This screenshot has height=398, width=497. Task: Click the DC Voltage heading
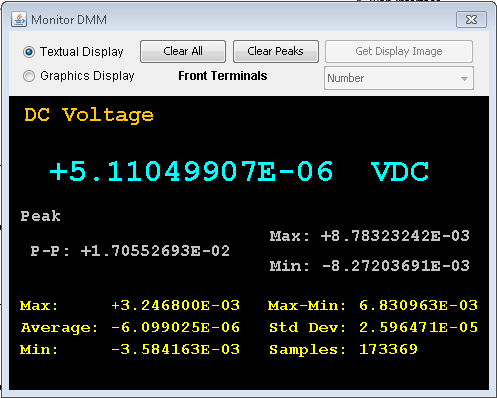(89, 115)
